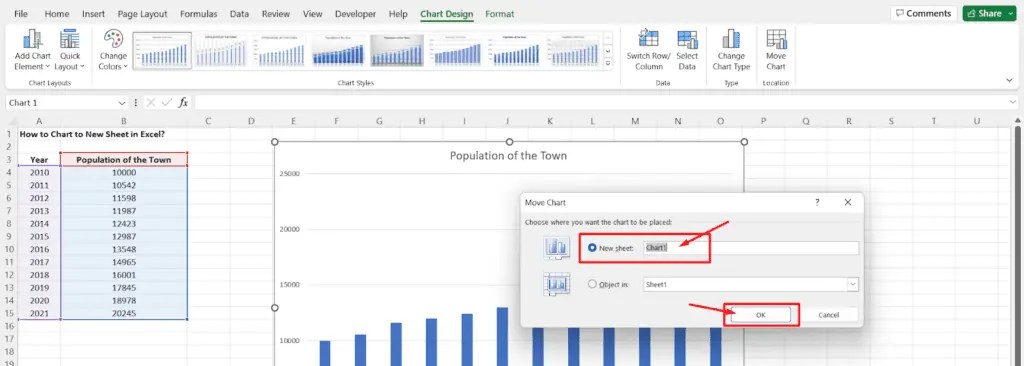Switch to the Help tab

398,14
